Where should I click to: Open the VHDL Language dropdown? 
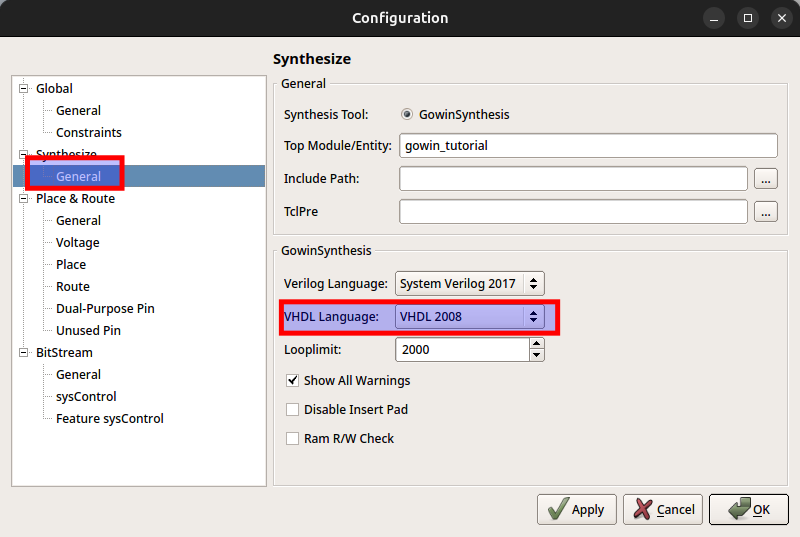(x=469, y=317)
